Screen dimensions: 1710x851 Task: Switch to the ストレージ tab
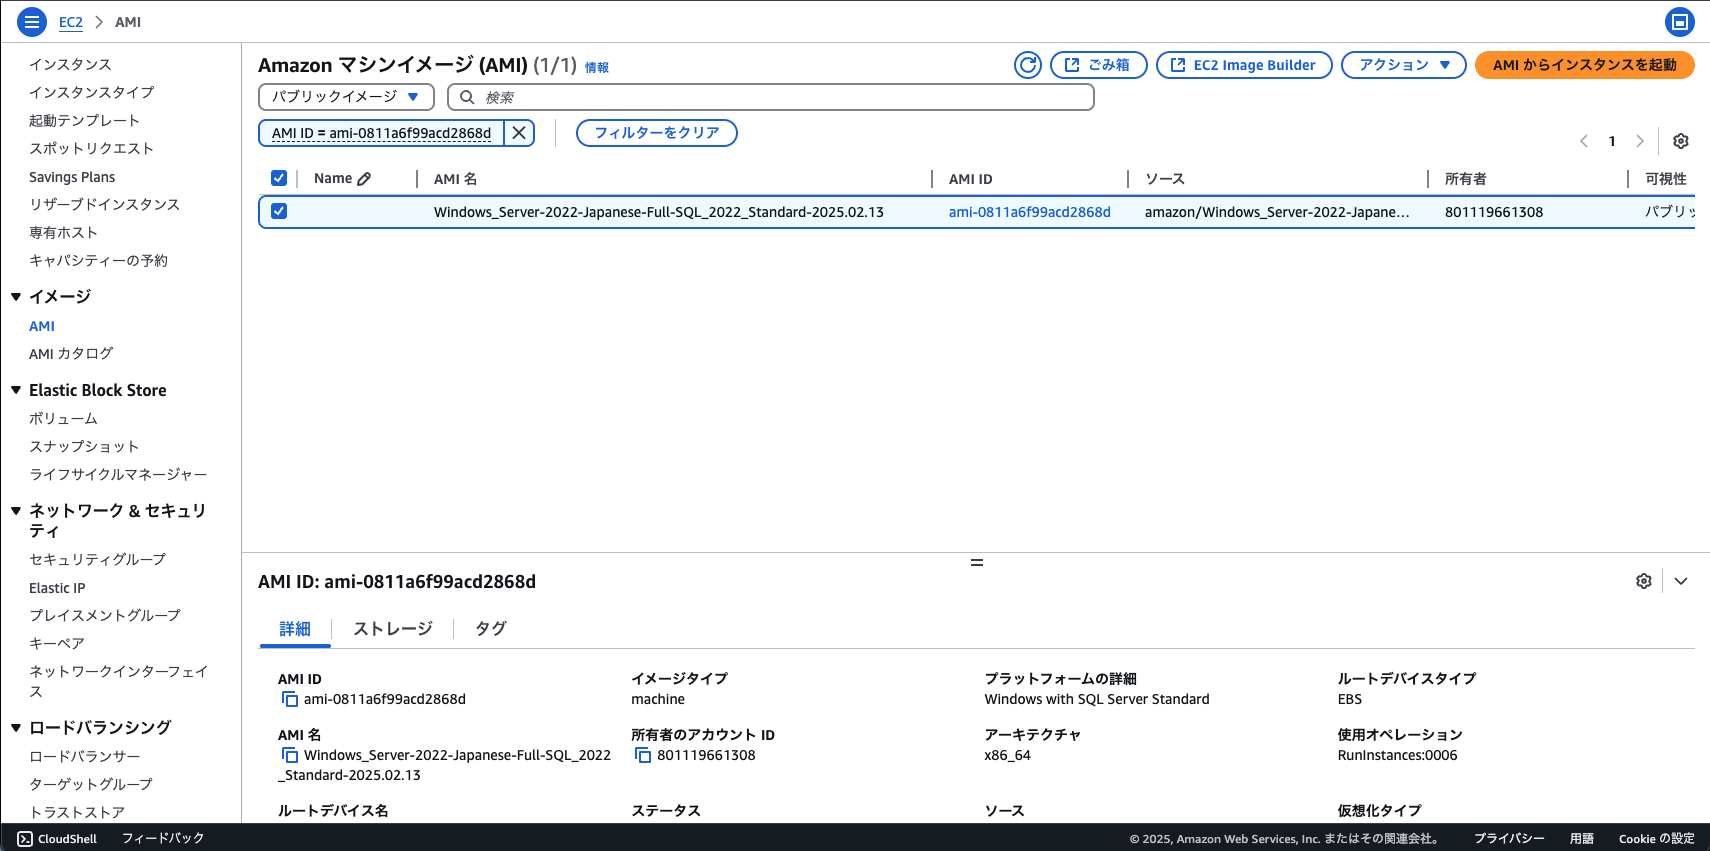pos(393,629)
